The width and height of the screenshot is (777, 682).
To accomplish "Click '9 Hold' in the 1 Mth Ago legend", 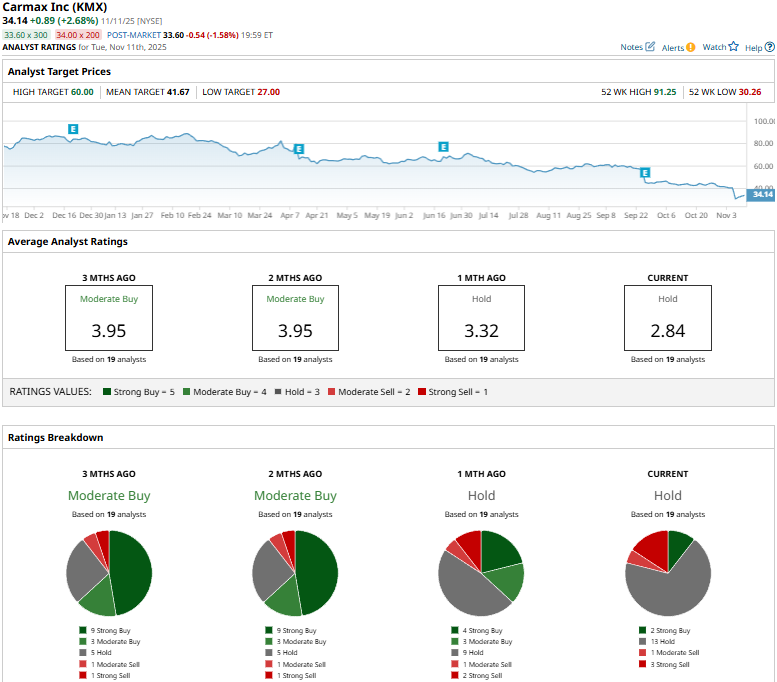I will coord(473,653).
